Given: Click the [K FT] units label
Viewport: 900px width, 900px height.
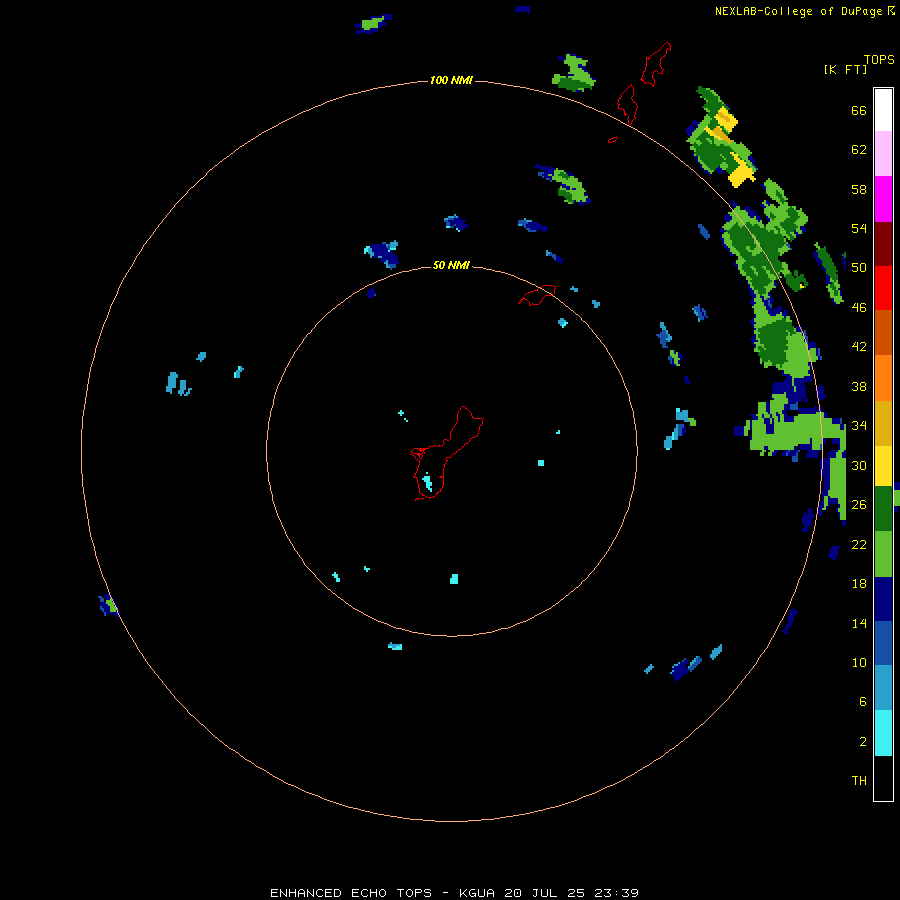Looking at the screenshot, I should (845, 69).
